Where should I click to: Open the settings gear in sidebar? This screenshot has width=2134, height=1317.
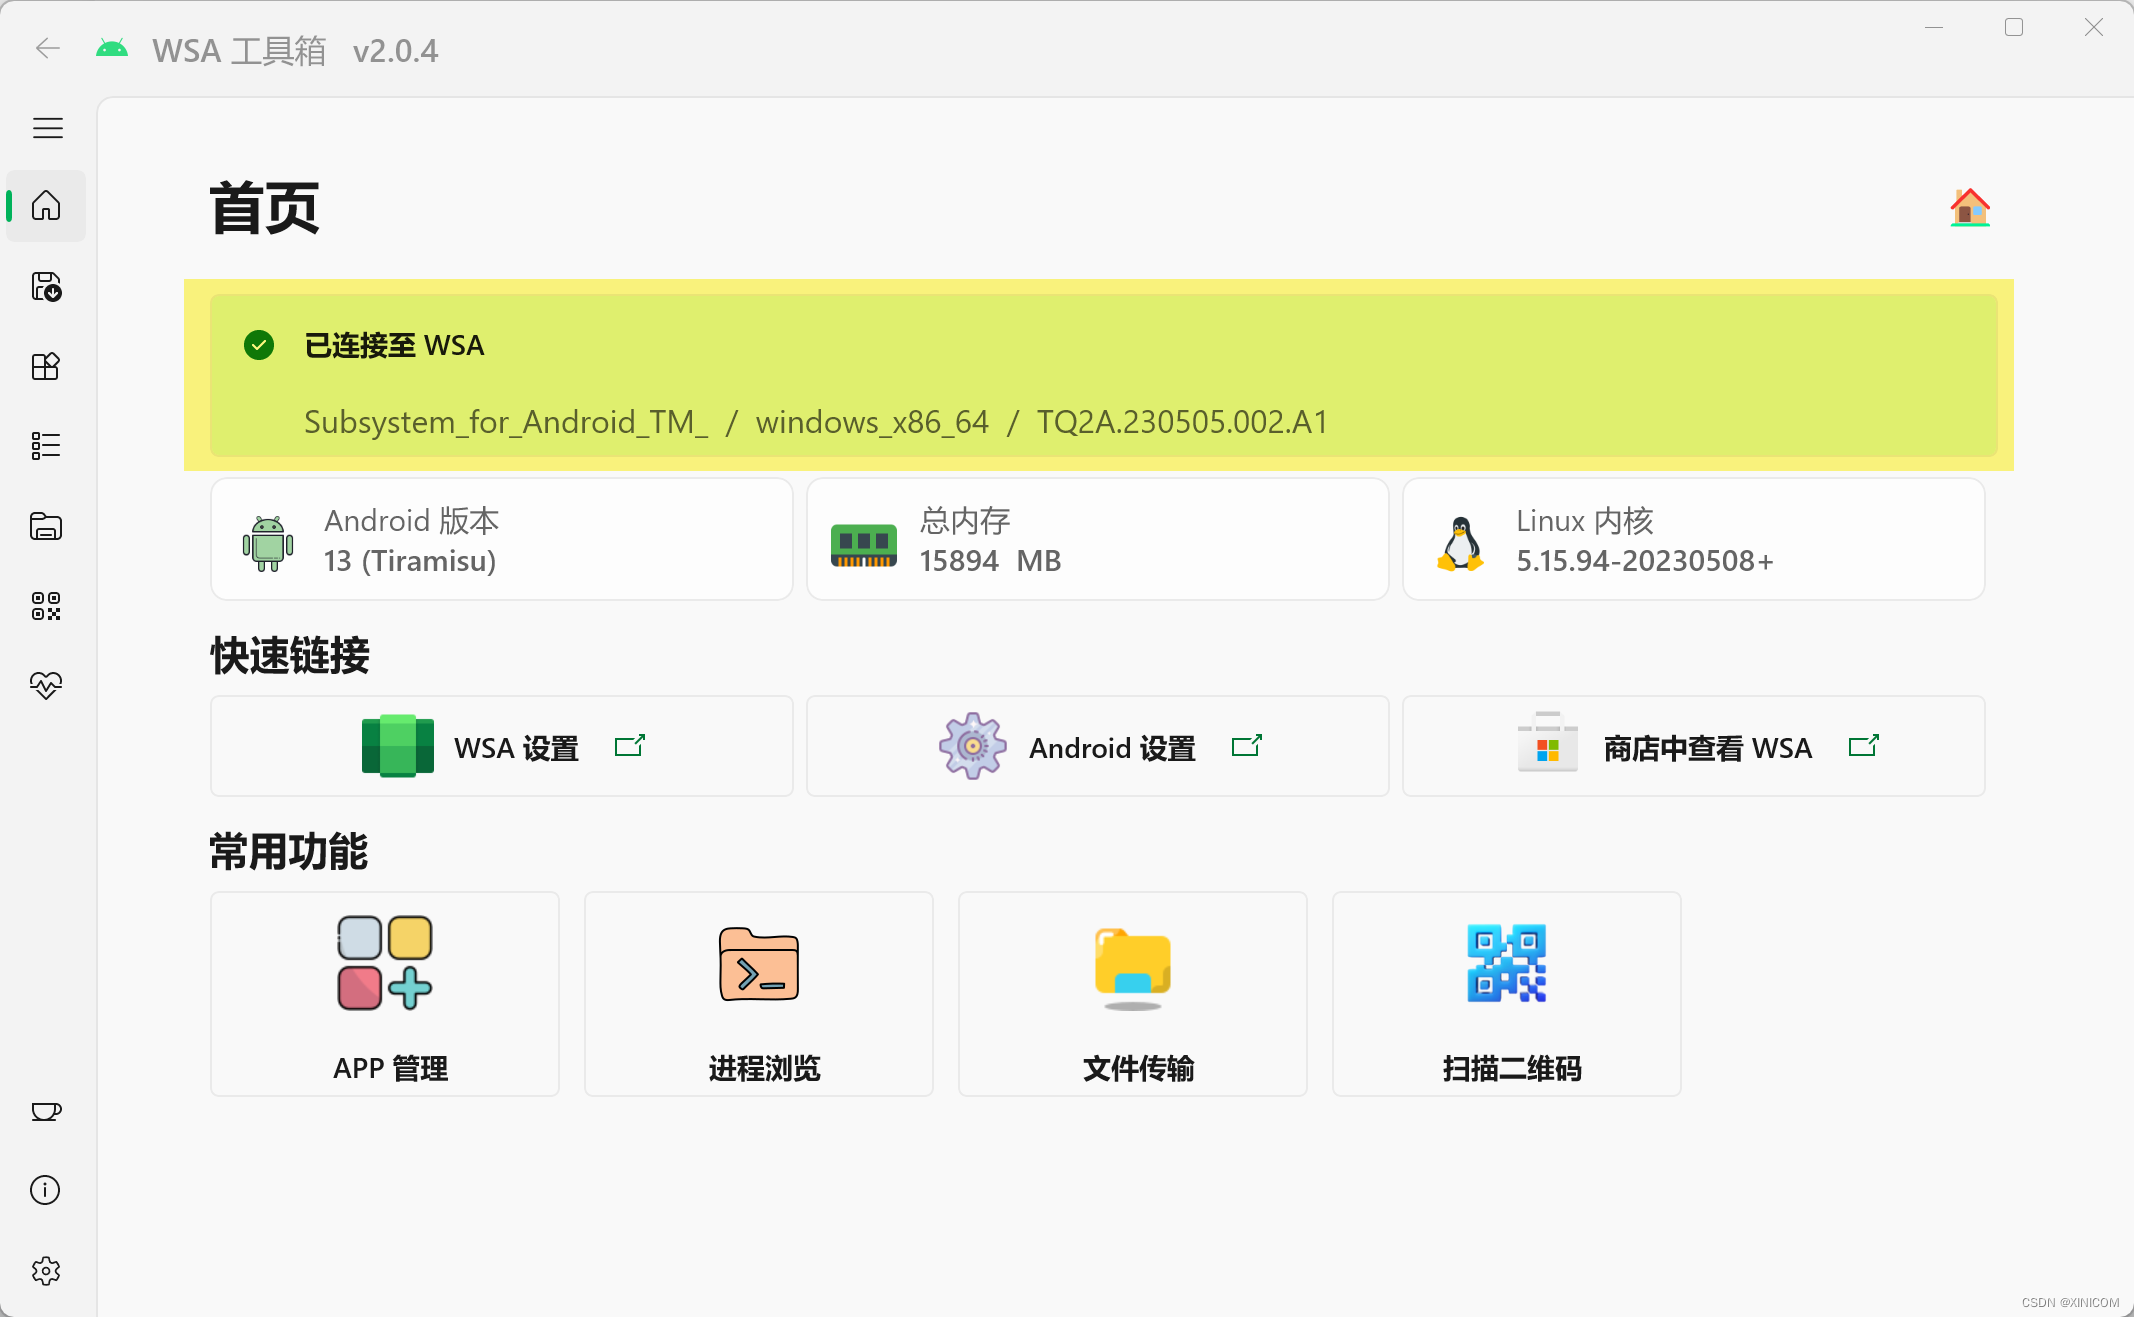pos(46,1271)
